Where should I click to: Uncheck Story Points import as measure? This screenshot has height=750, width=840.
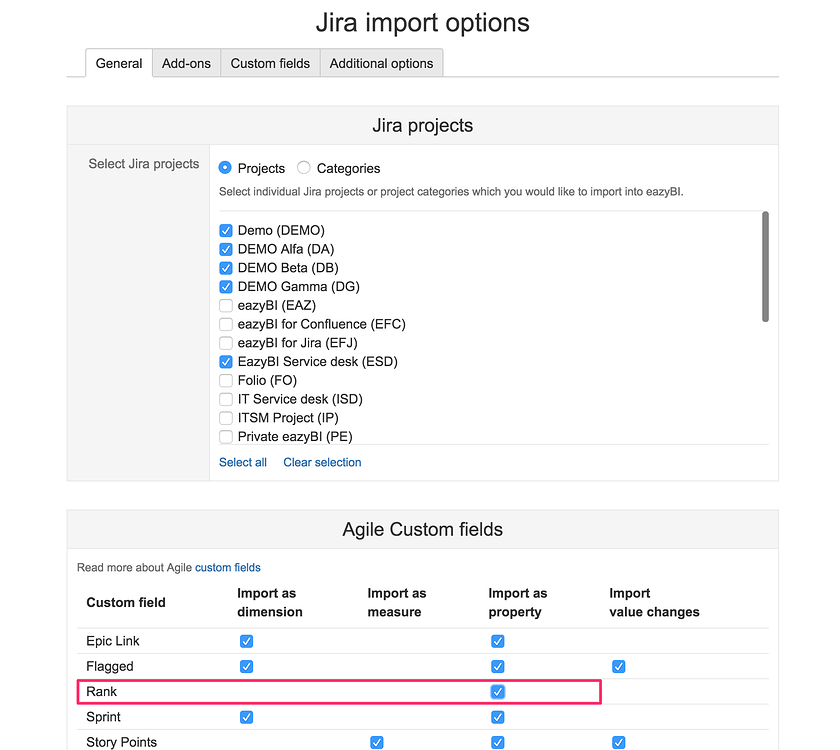(x=377, y=742)
